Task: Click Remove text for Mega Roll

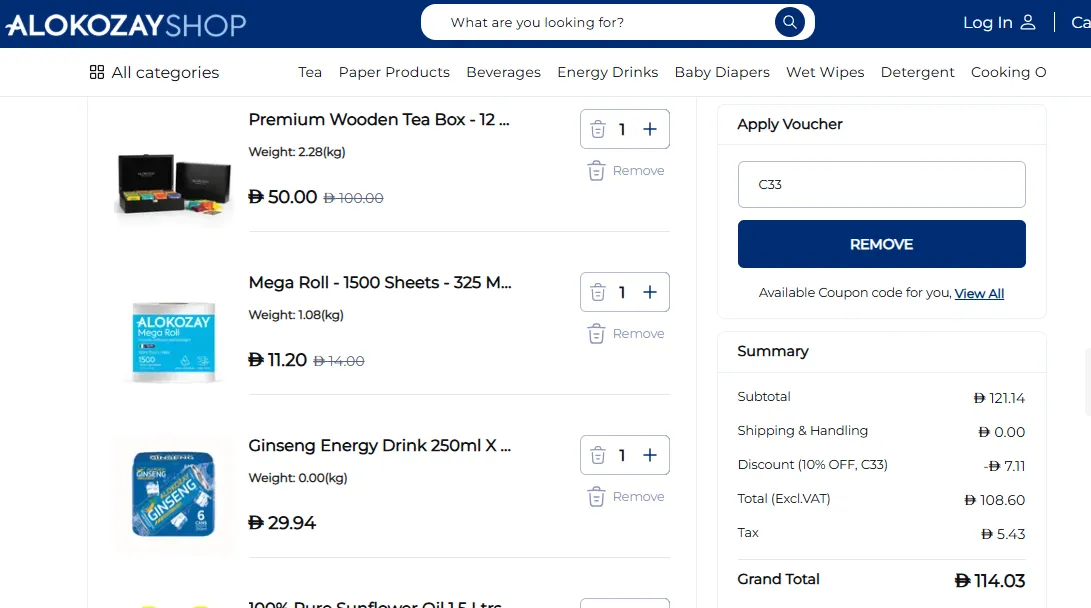Action: (638, 334)
